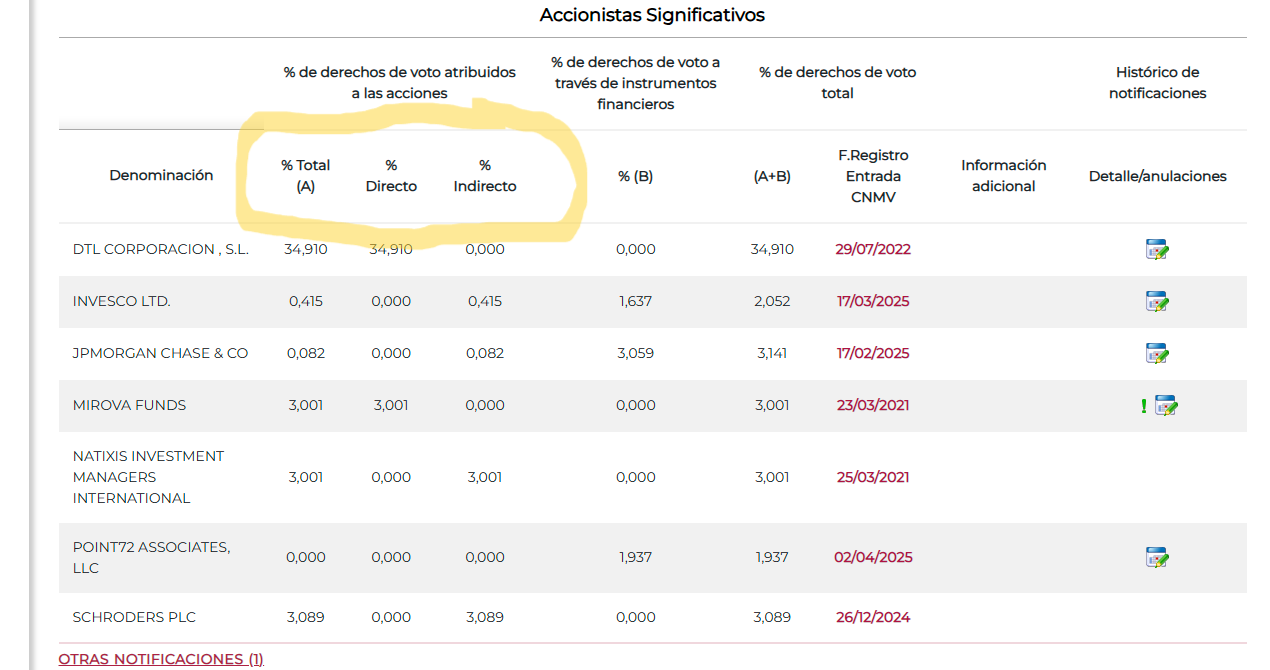Open registration date 25/03/2021
This screenshot has width=1270, height=670.
point(873,477)
